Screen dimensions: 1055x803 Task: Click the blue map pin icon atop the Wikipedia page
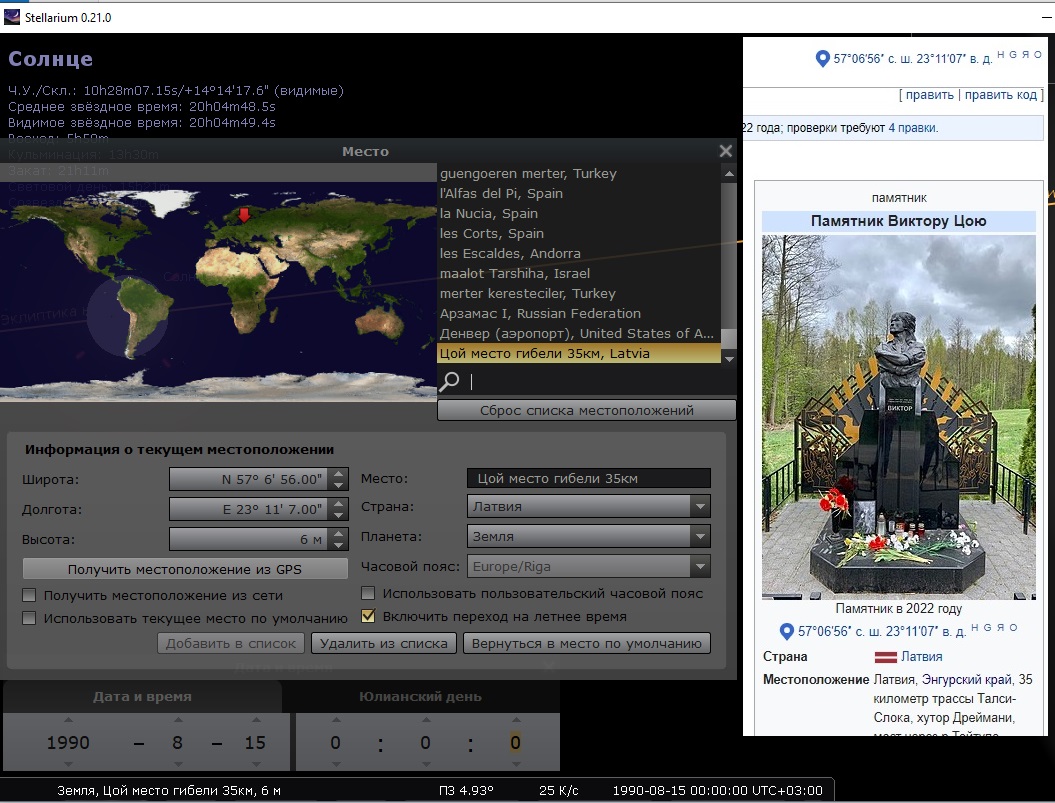(x=822, y=59)
